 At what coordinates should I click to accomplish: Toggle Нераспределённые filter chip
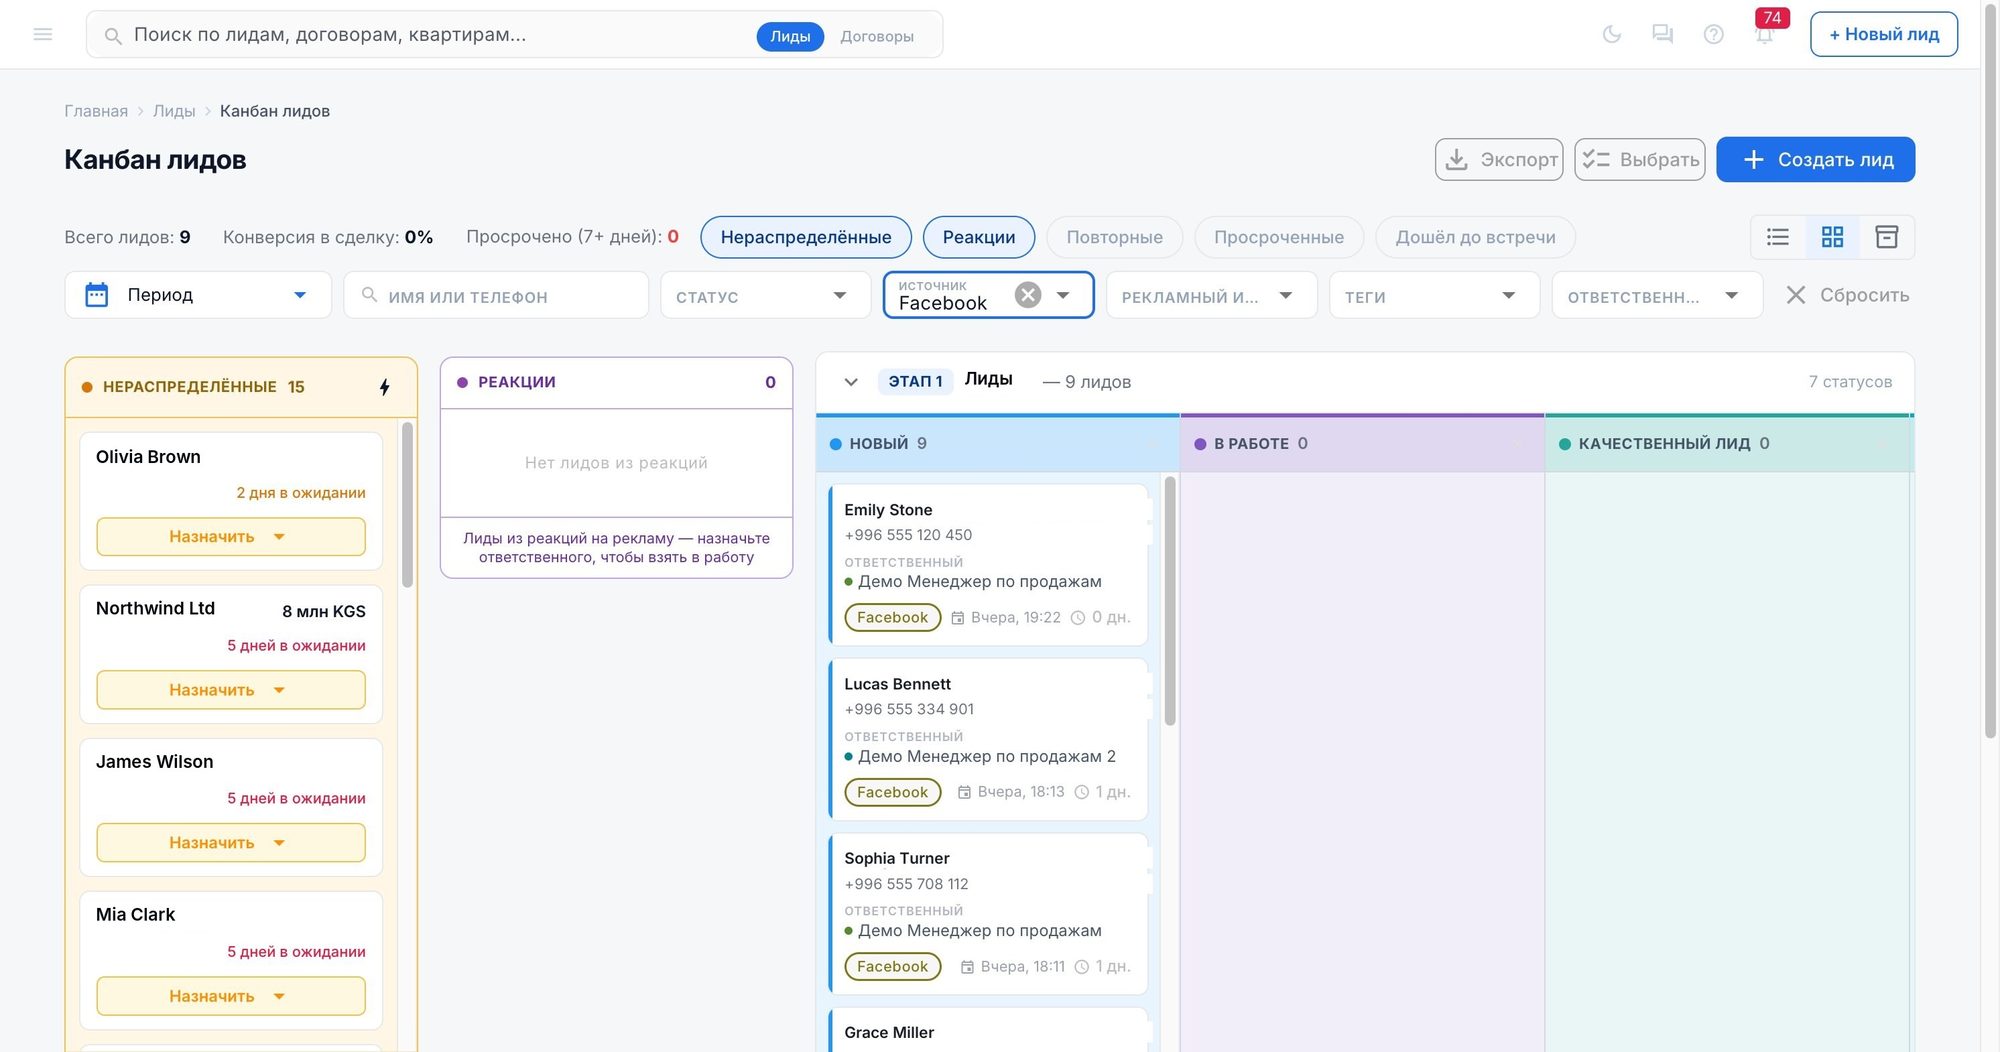click(x=806, y=237)
